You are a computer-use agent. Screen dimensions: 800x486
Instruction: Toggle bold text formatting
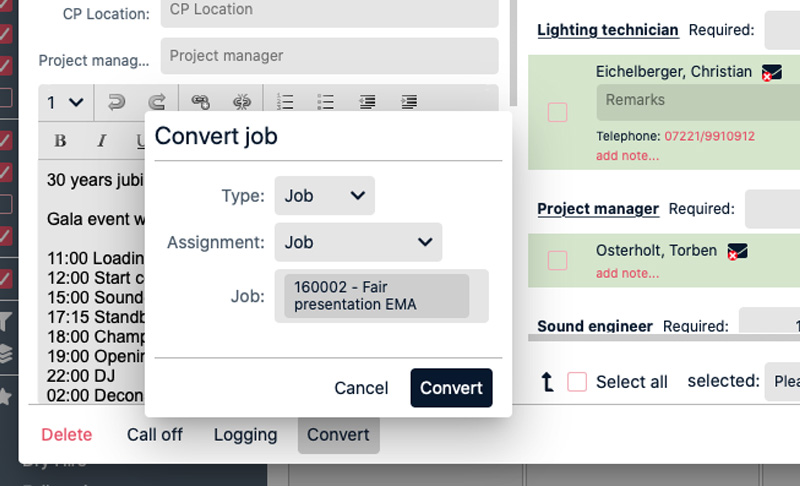click(60, 141)
